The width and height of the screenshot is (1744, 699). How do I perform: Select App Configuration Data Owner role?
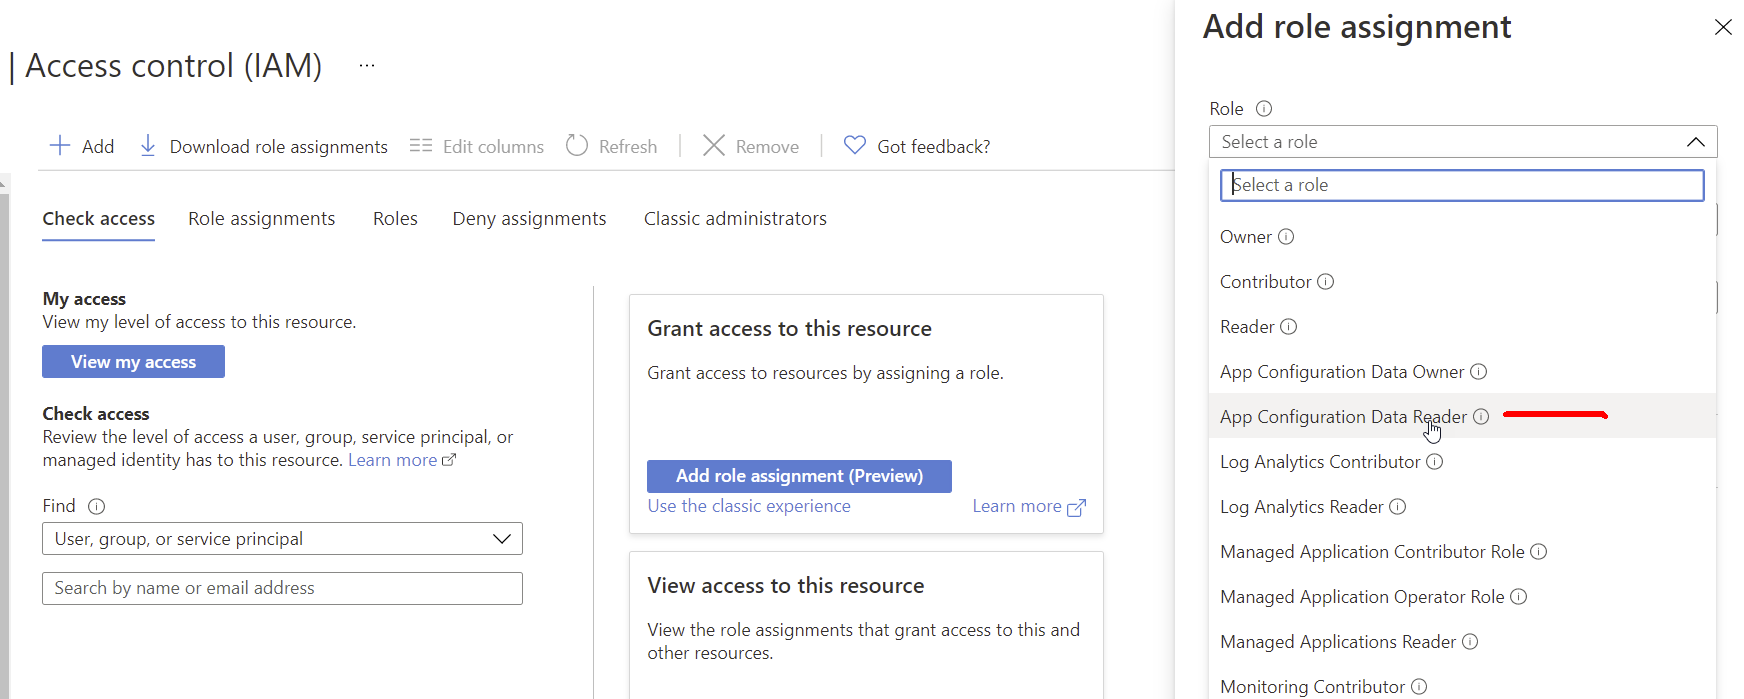click(1462, 372)
